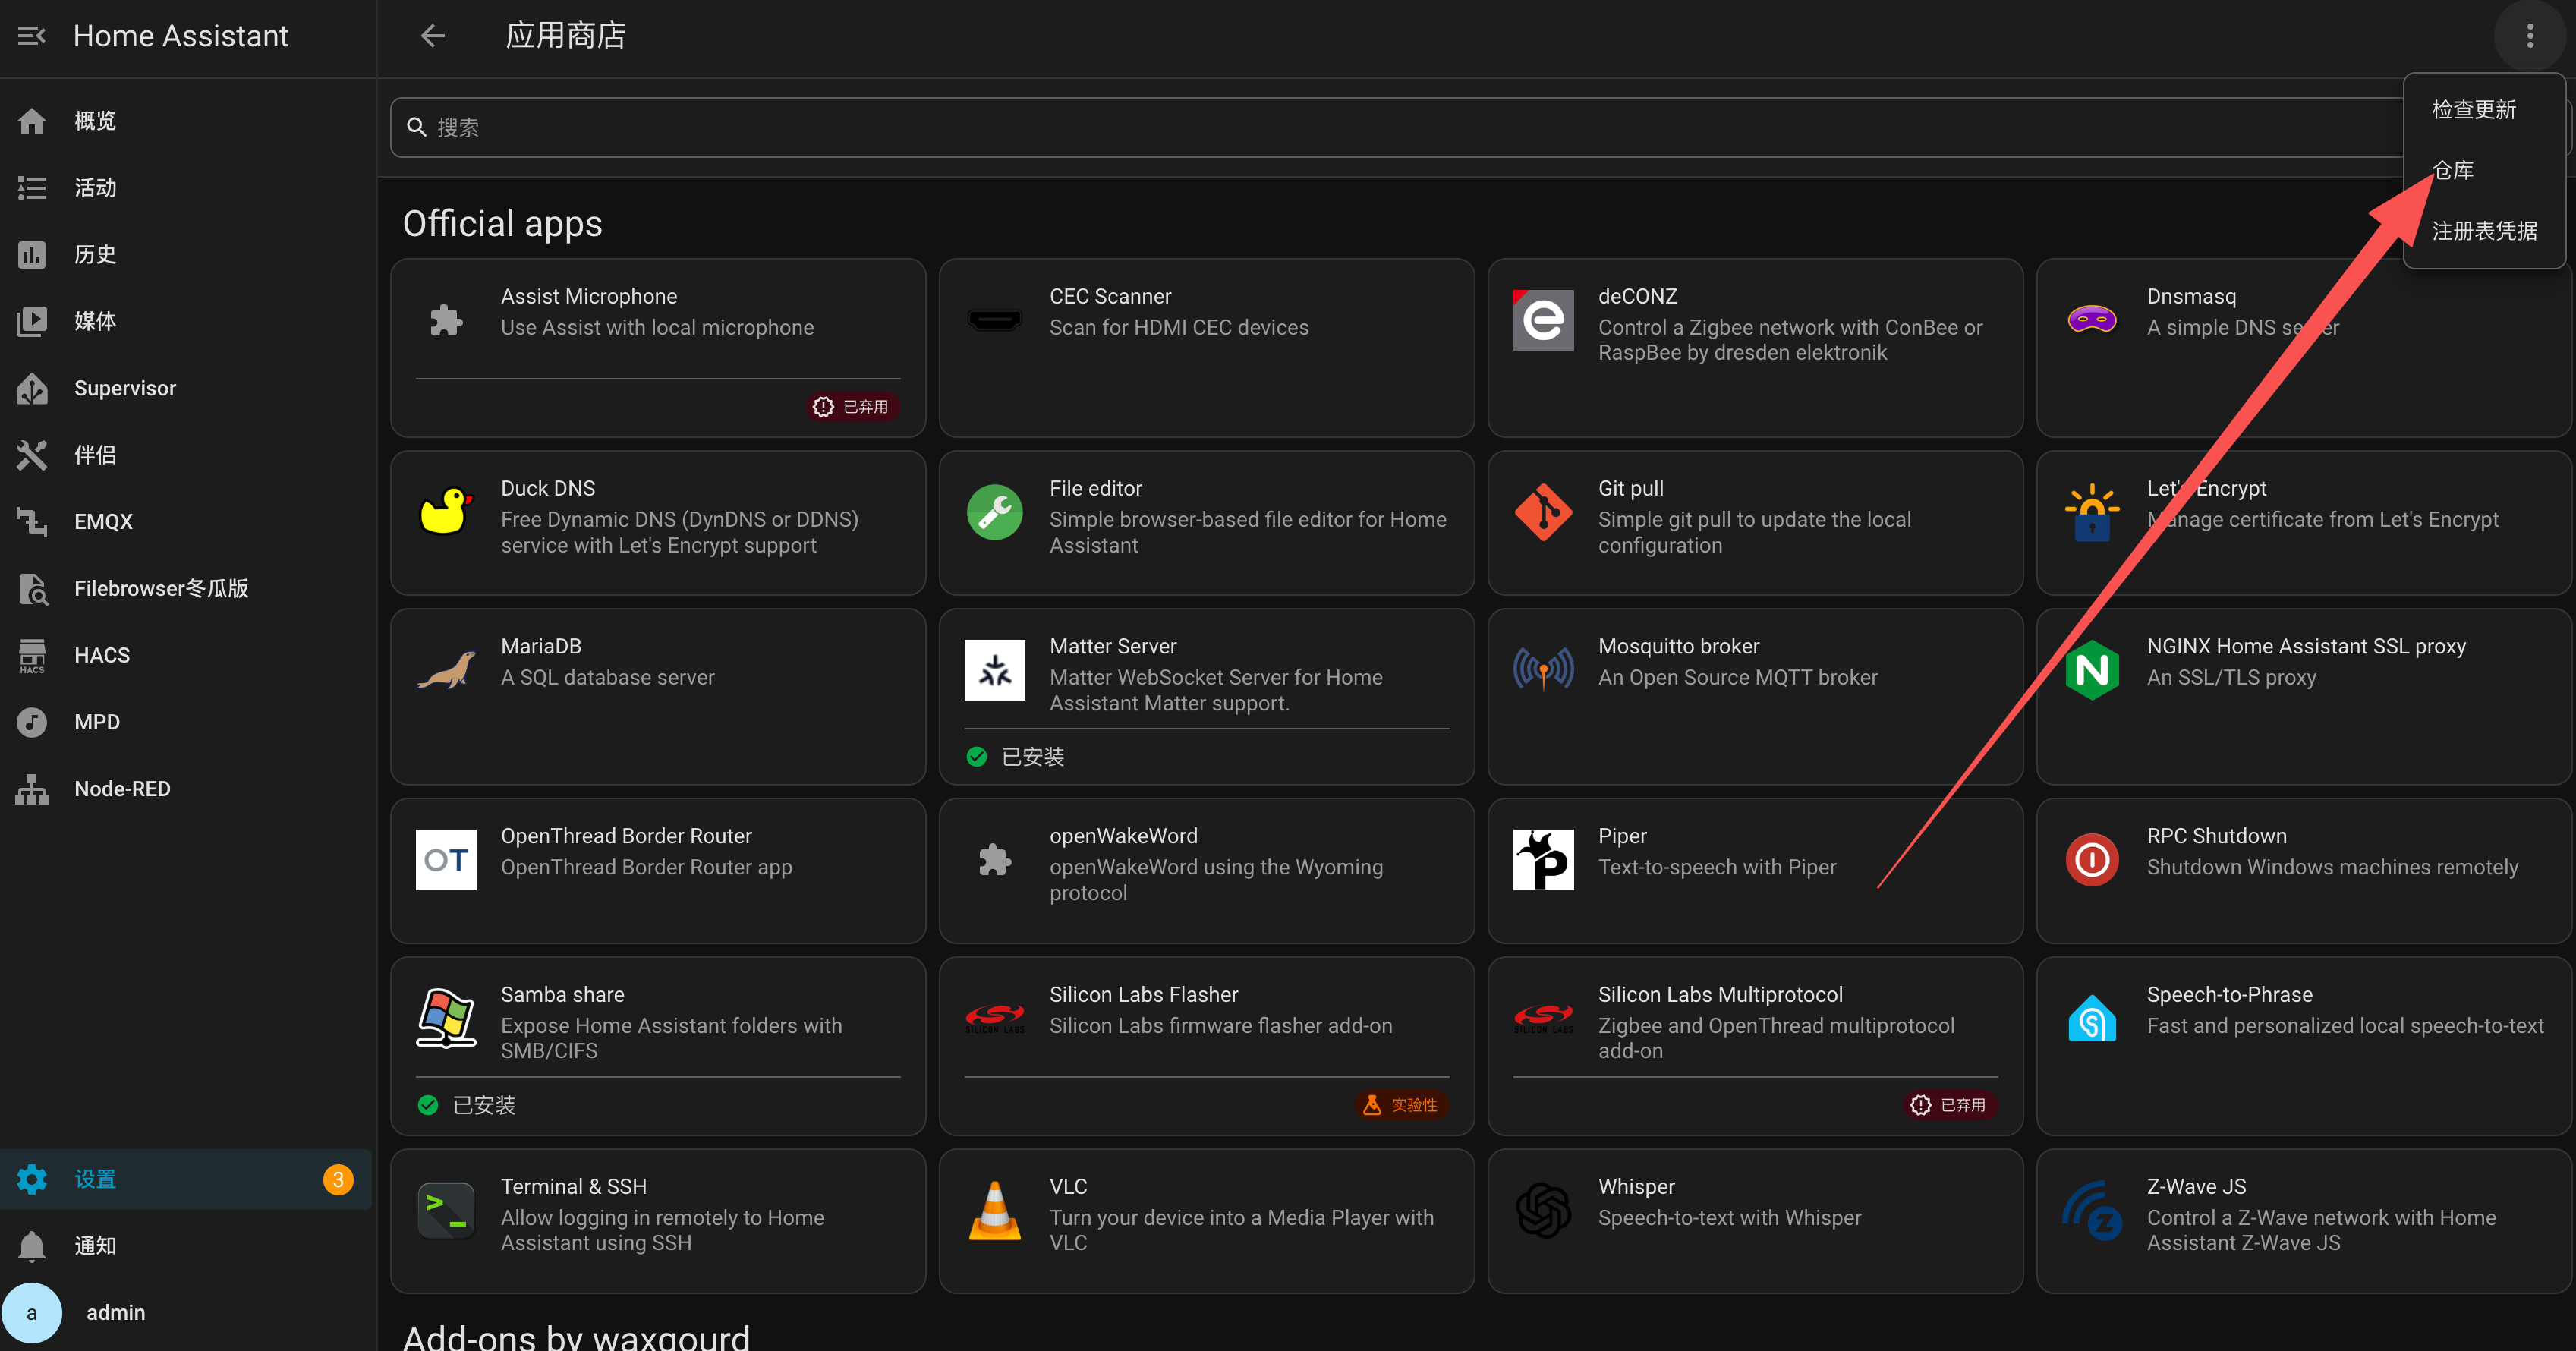Click the Node-RED sitemap icon in sidebar
This screenshot has width=2576, height=1351.
pos(32,789)
